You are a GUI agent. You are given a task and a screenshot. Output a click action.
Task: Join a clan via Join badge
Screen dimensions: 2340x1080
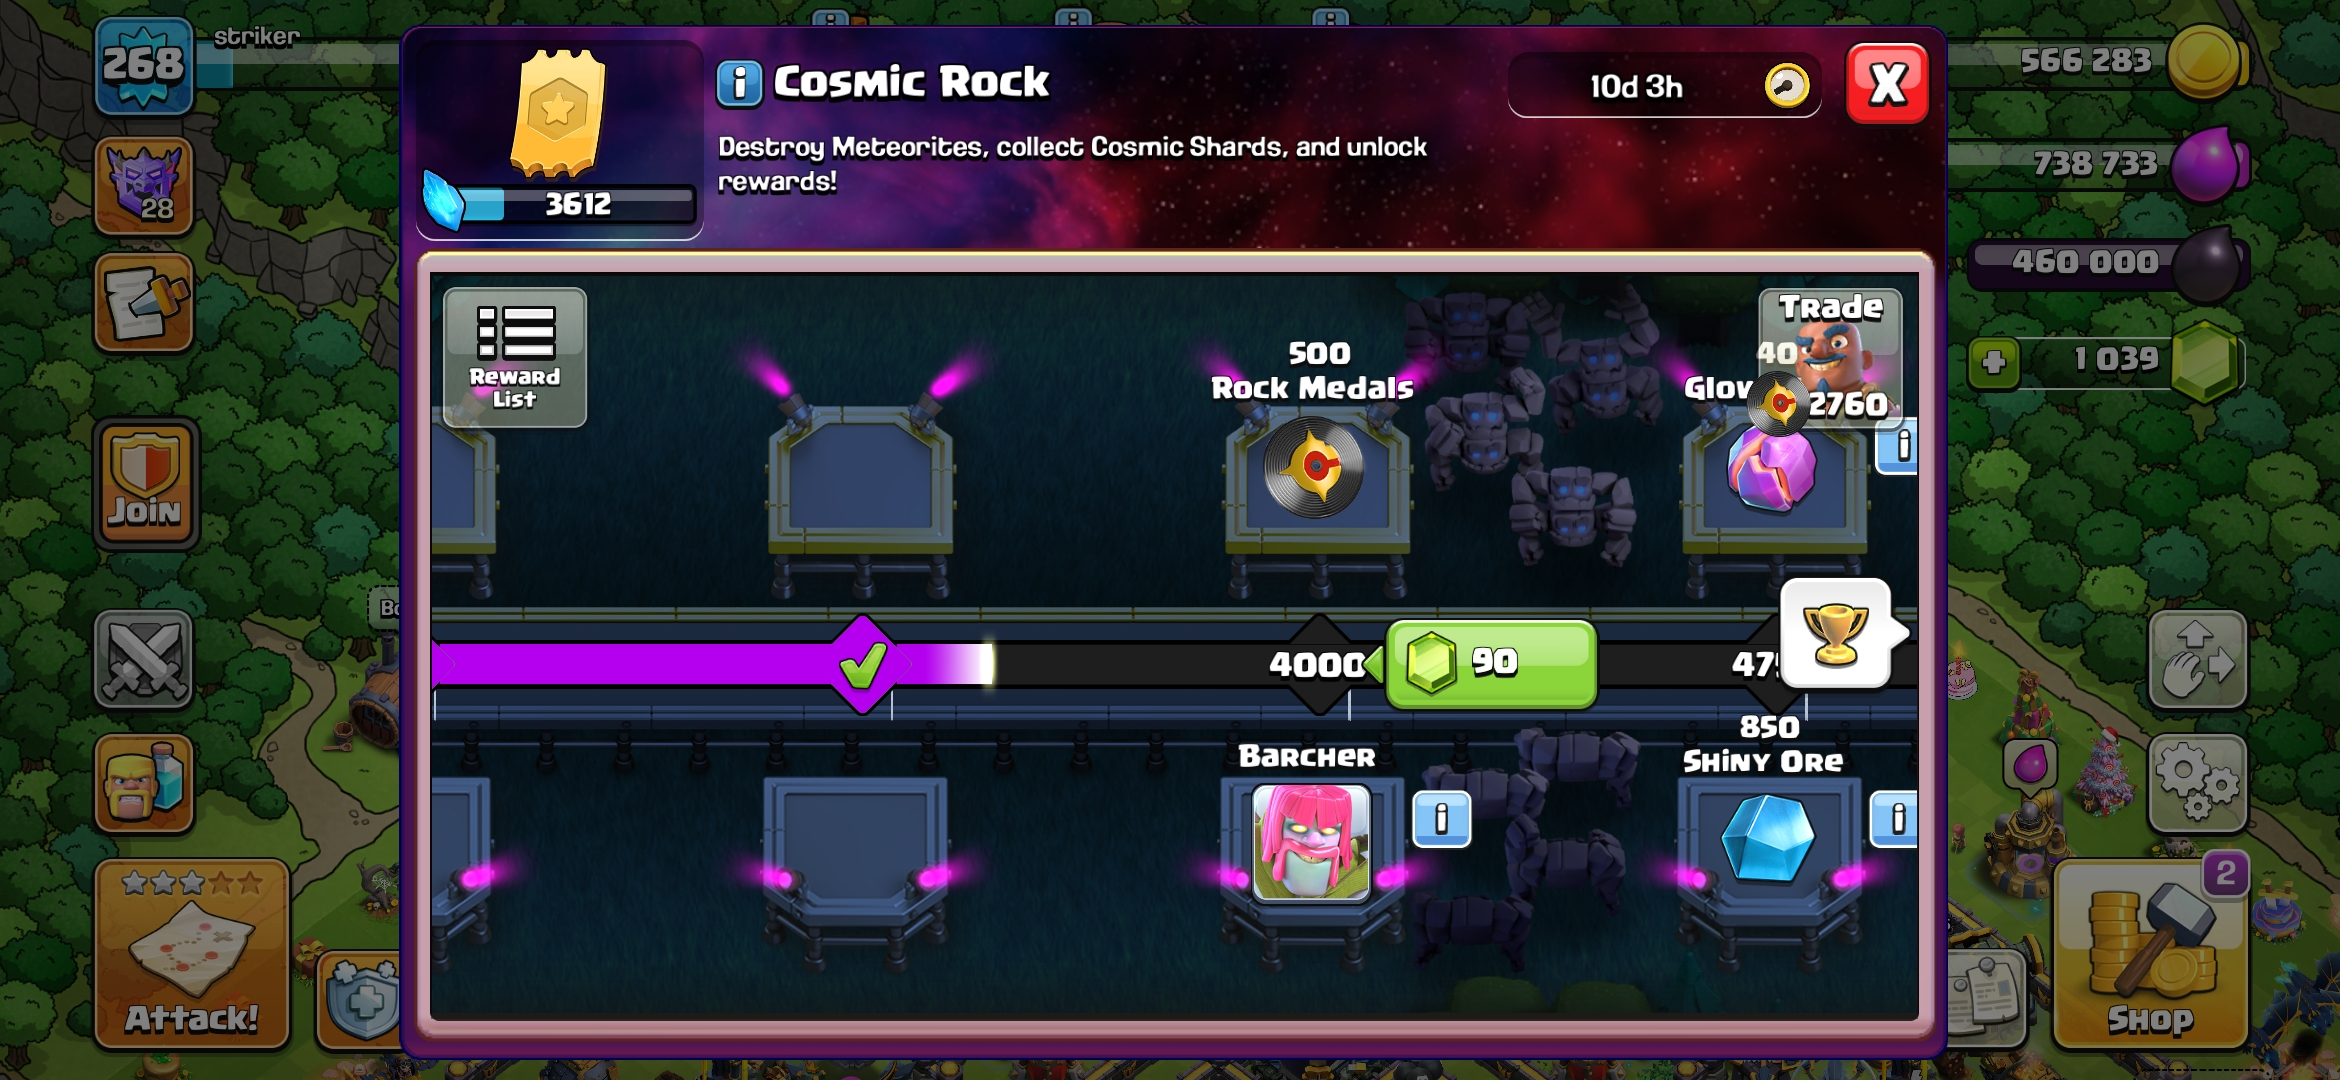(146, 483)
